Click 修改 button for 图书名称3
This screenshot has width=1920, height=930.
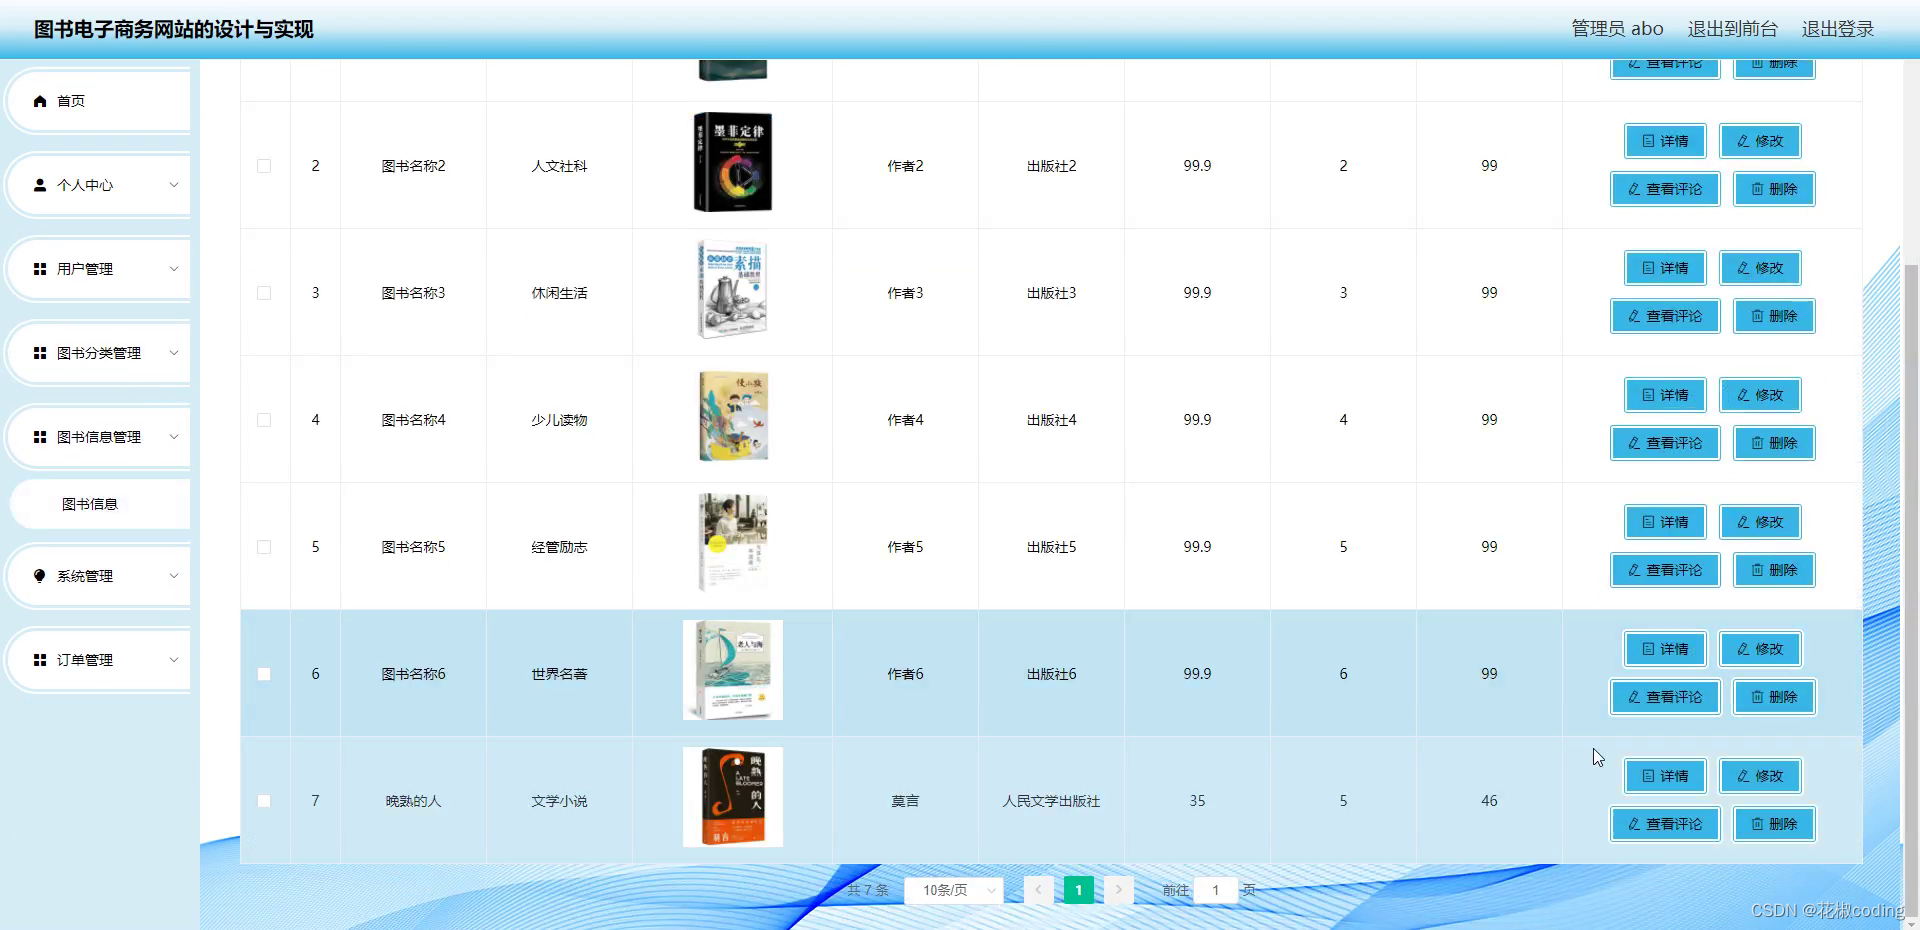click(1760, 268)
